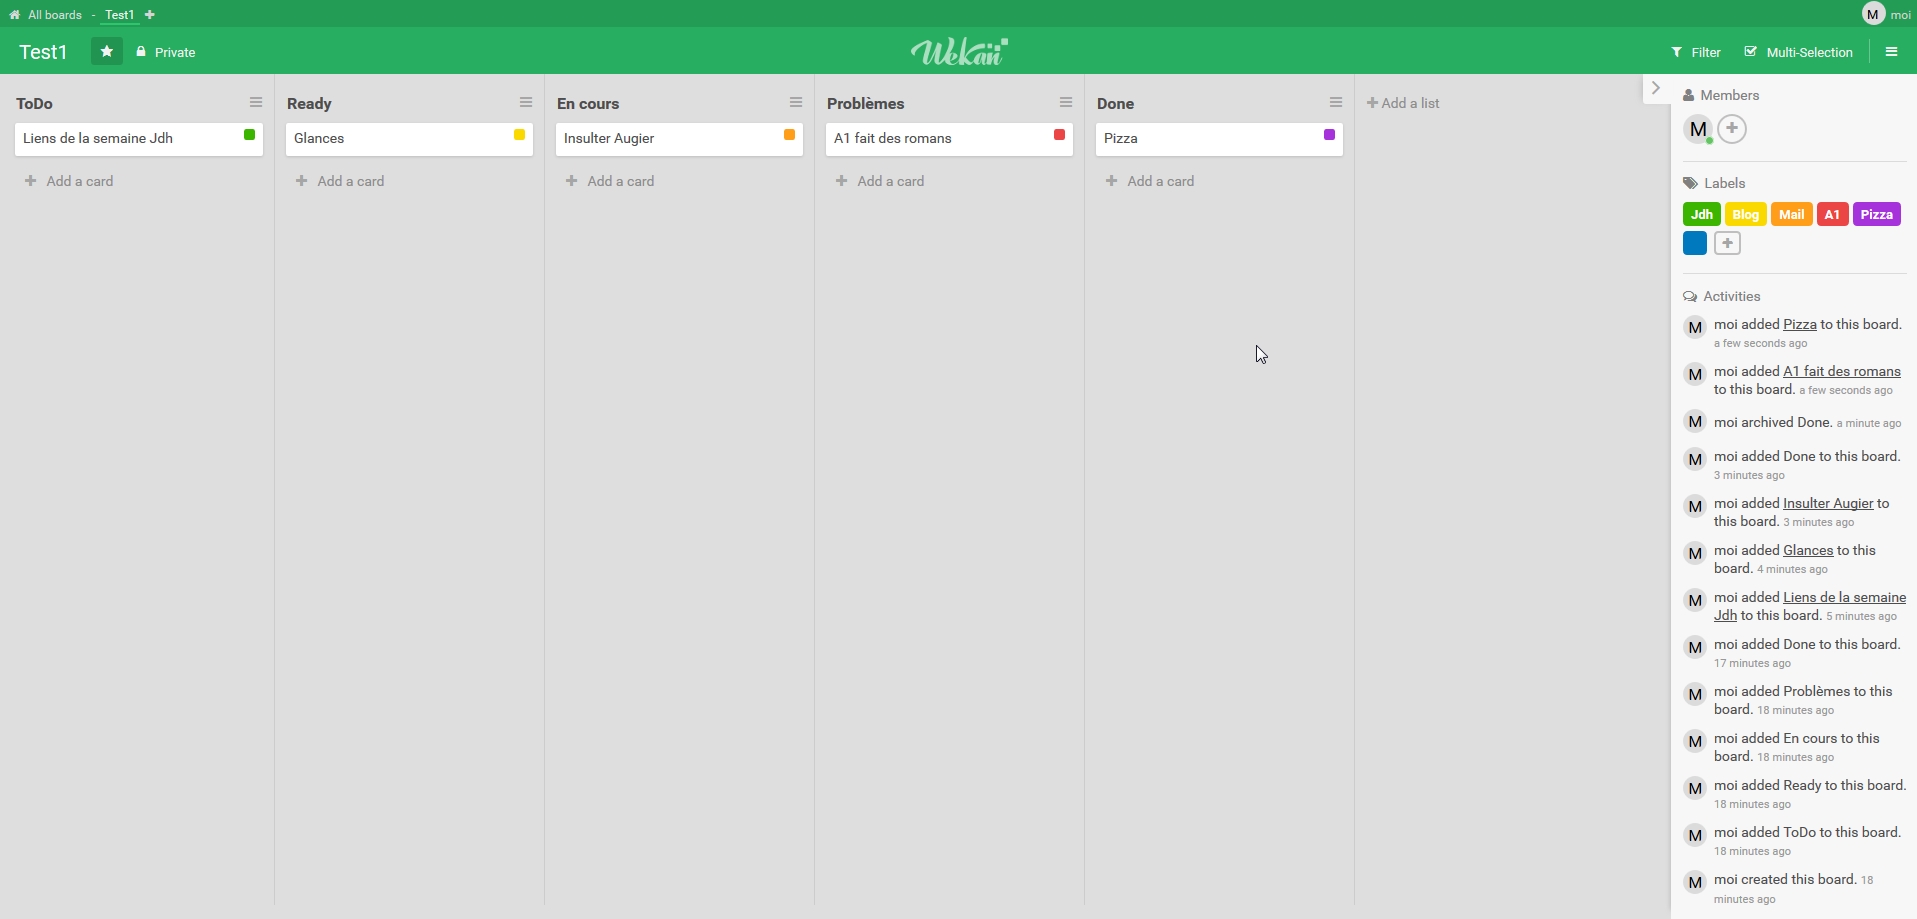Follow the Insulter Augier activity link
The image size is (1917, 919).
1828,503
